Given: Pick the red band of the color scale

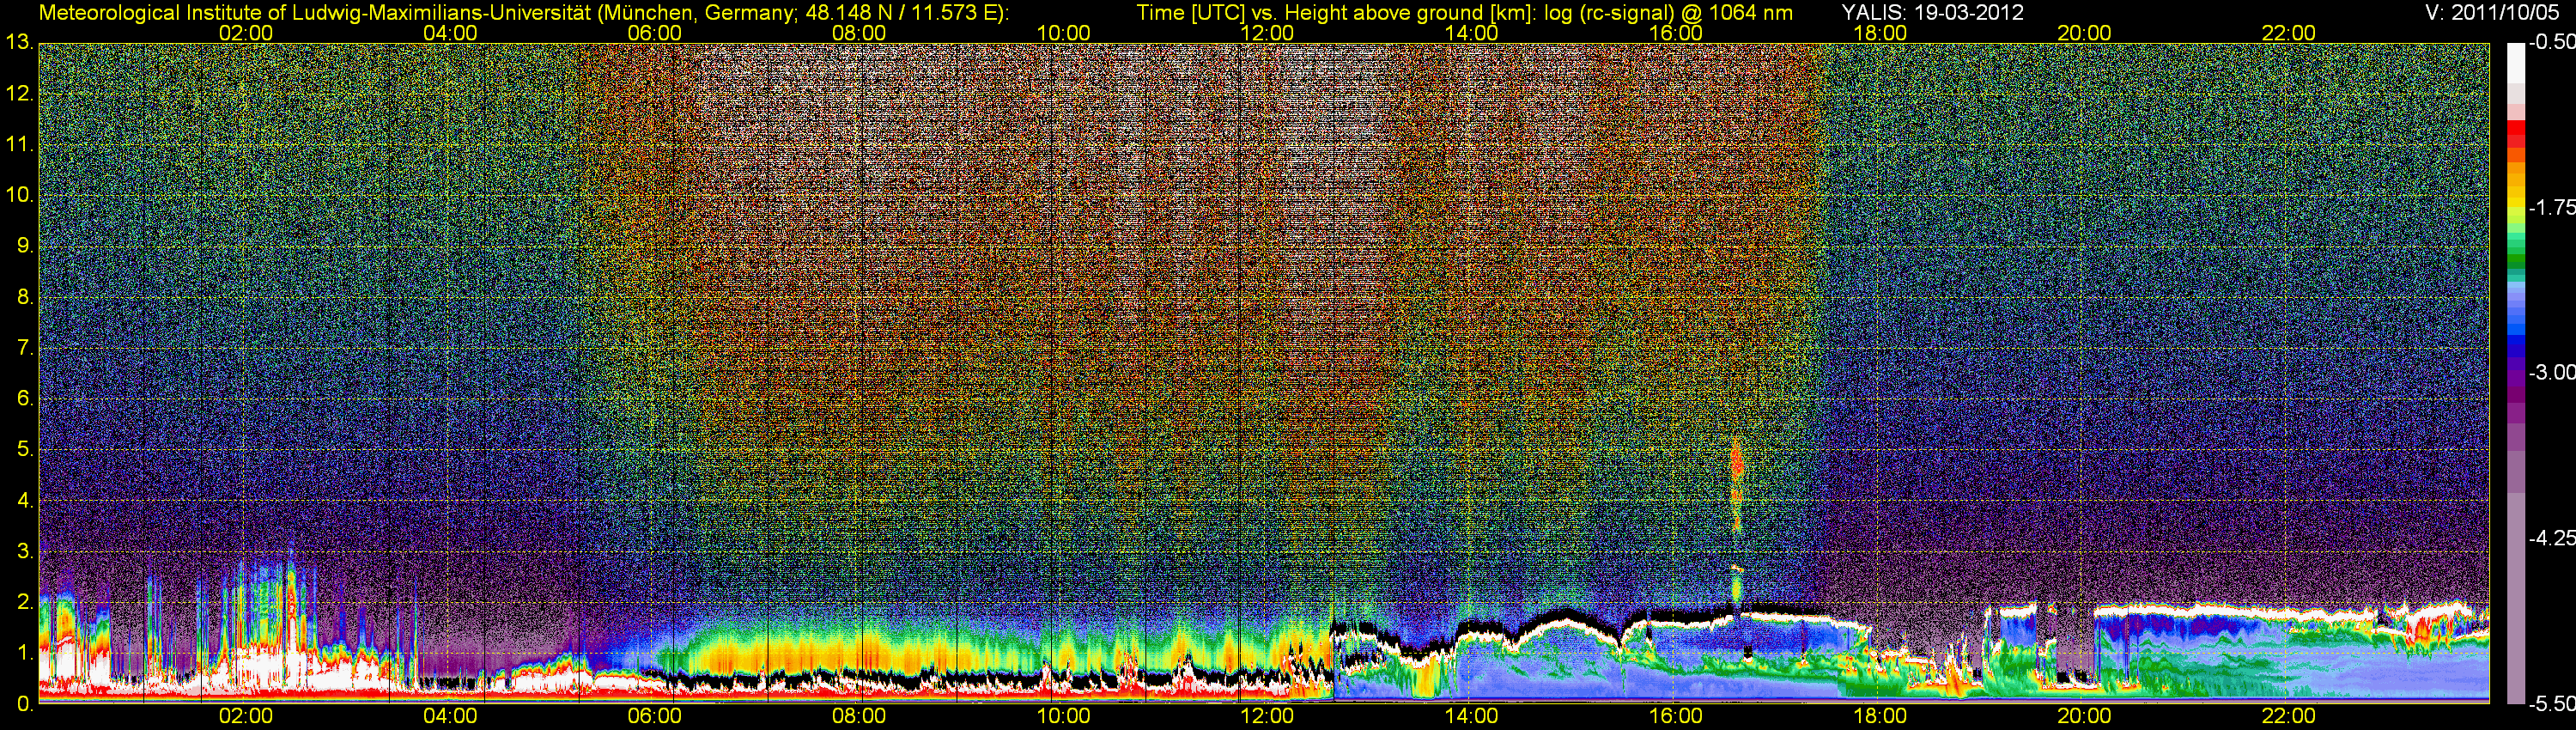Looking at the screenshot, I should click(x=2515, y=135).
